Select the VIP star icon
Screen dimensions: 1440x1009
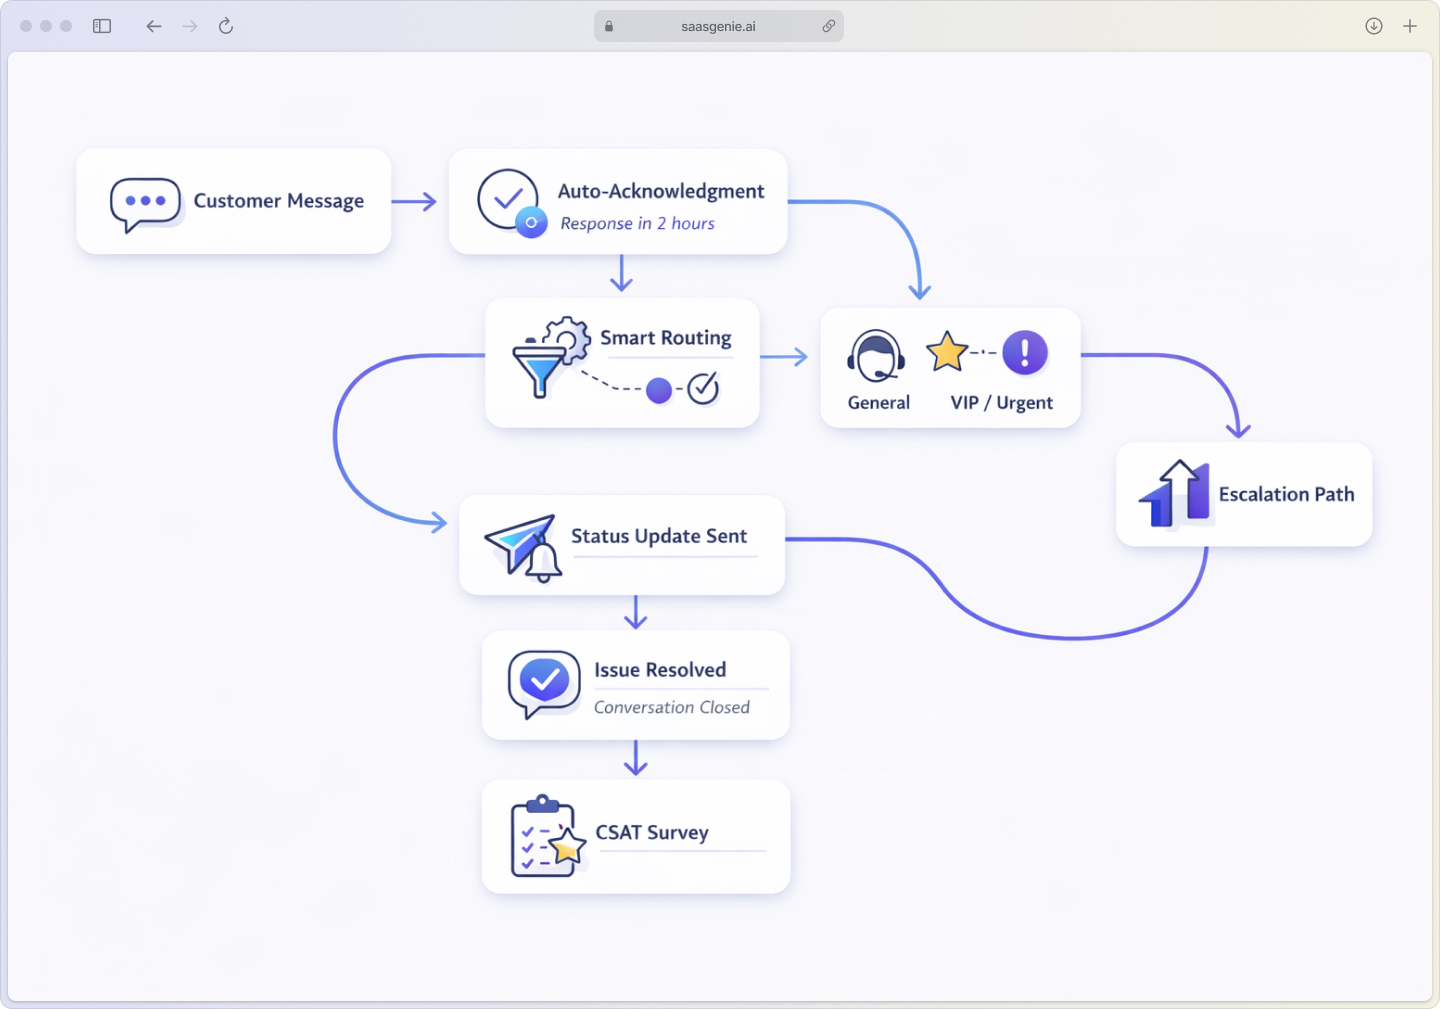coord(947,352)
